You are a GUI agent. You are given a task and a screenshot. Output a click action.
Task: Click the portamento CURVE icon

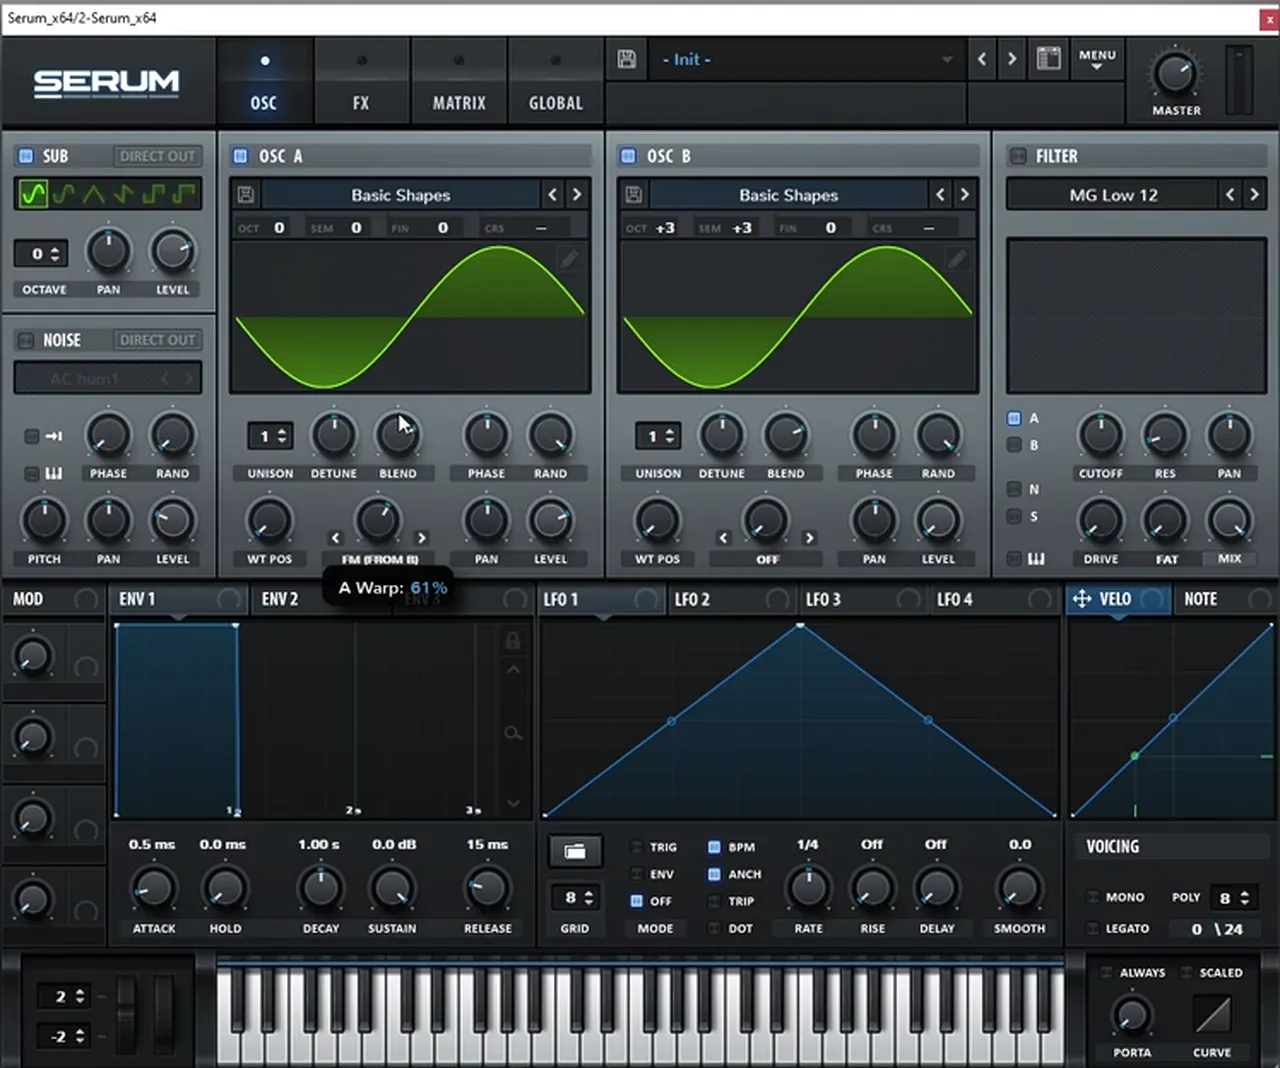[1212, 1016]
